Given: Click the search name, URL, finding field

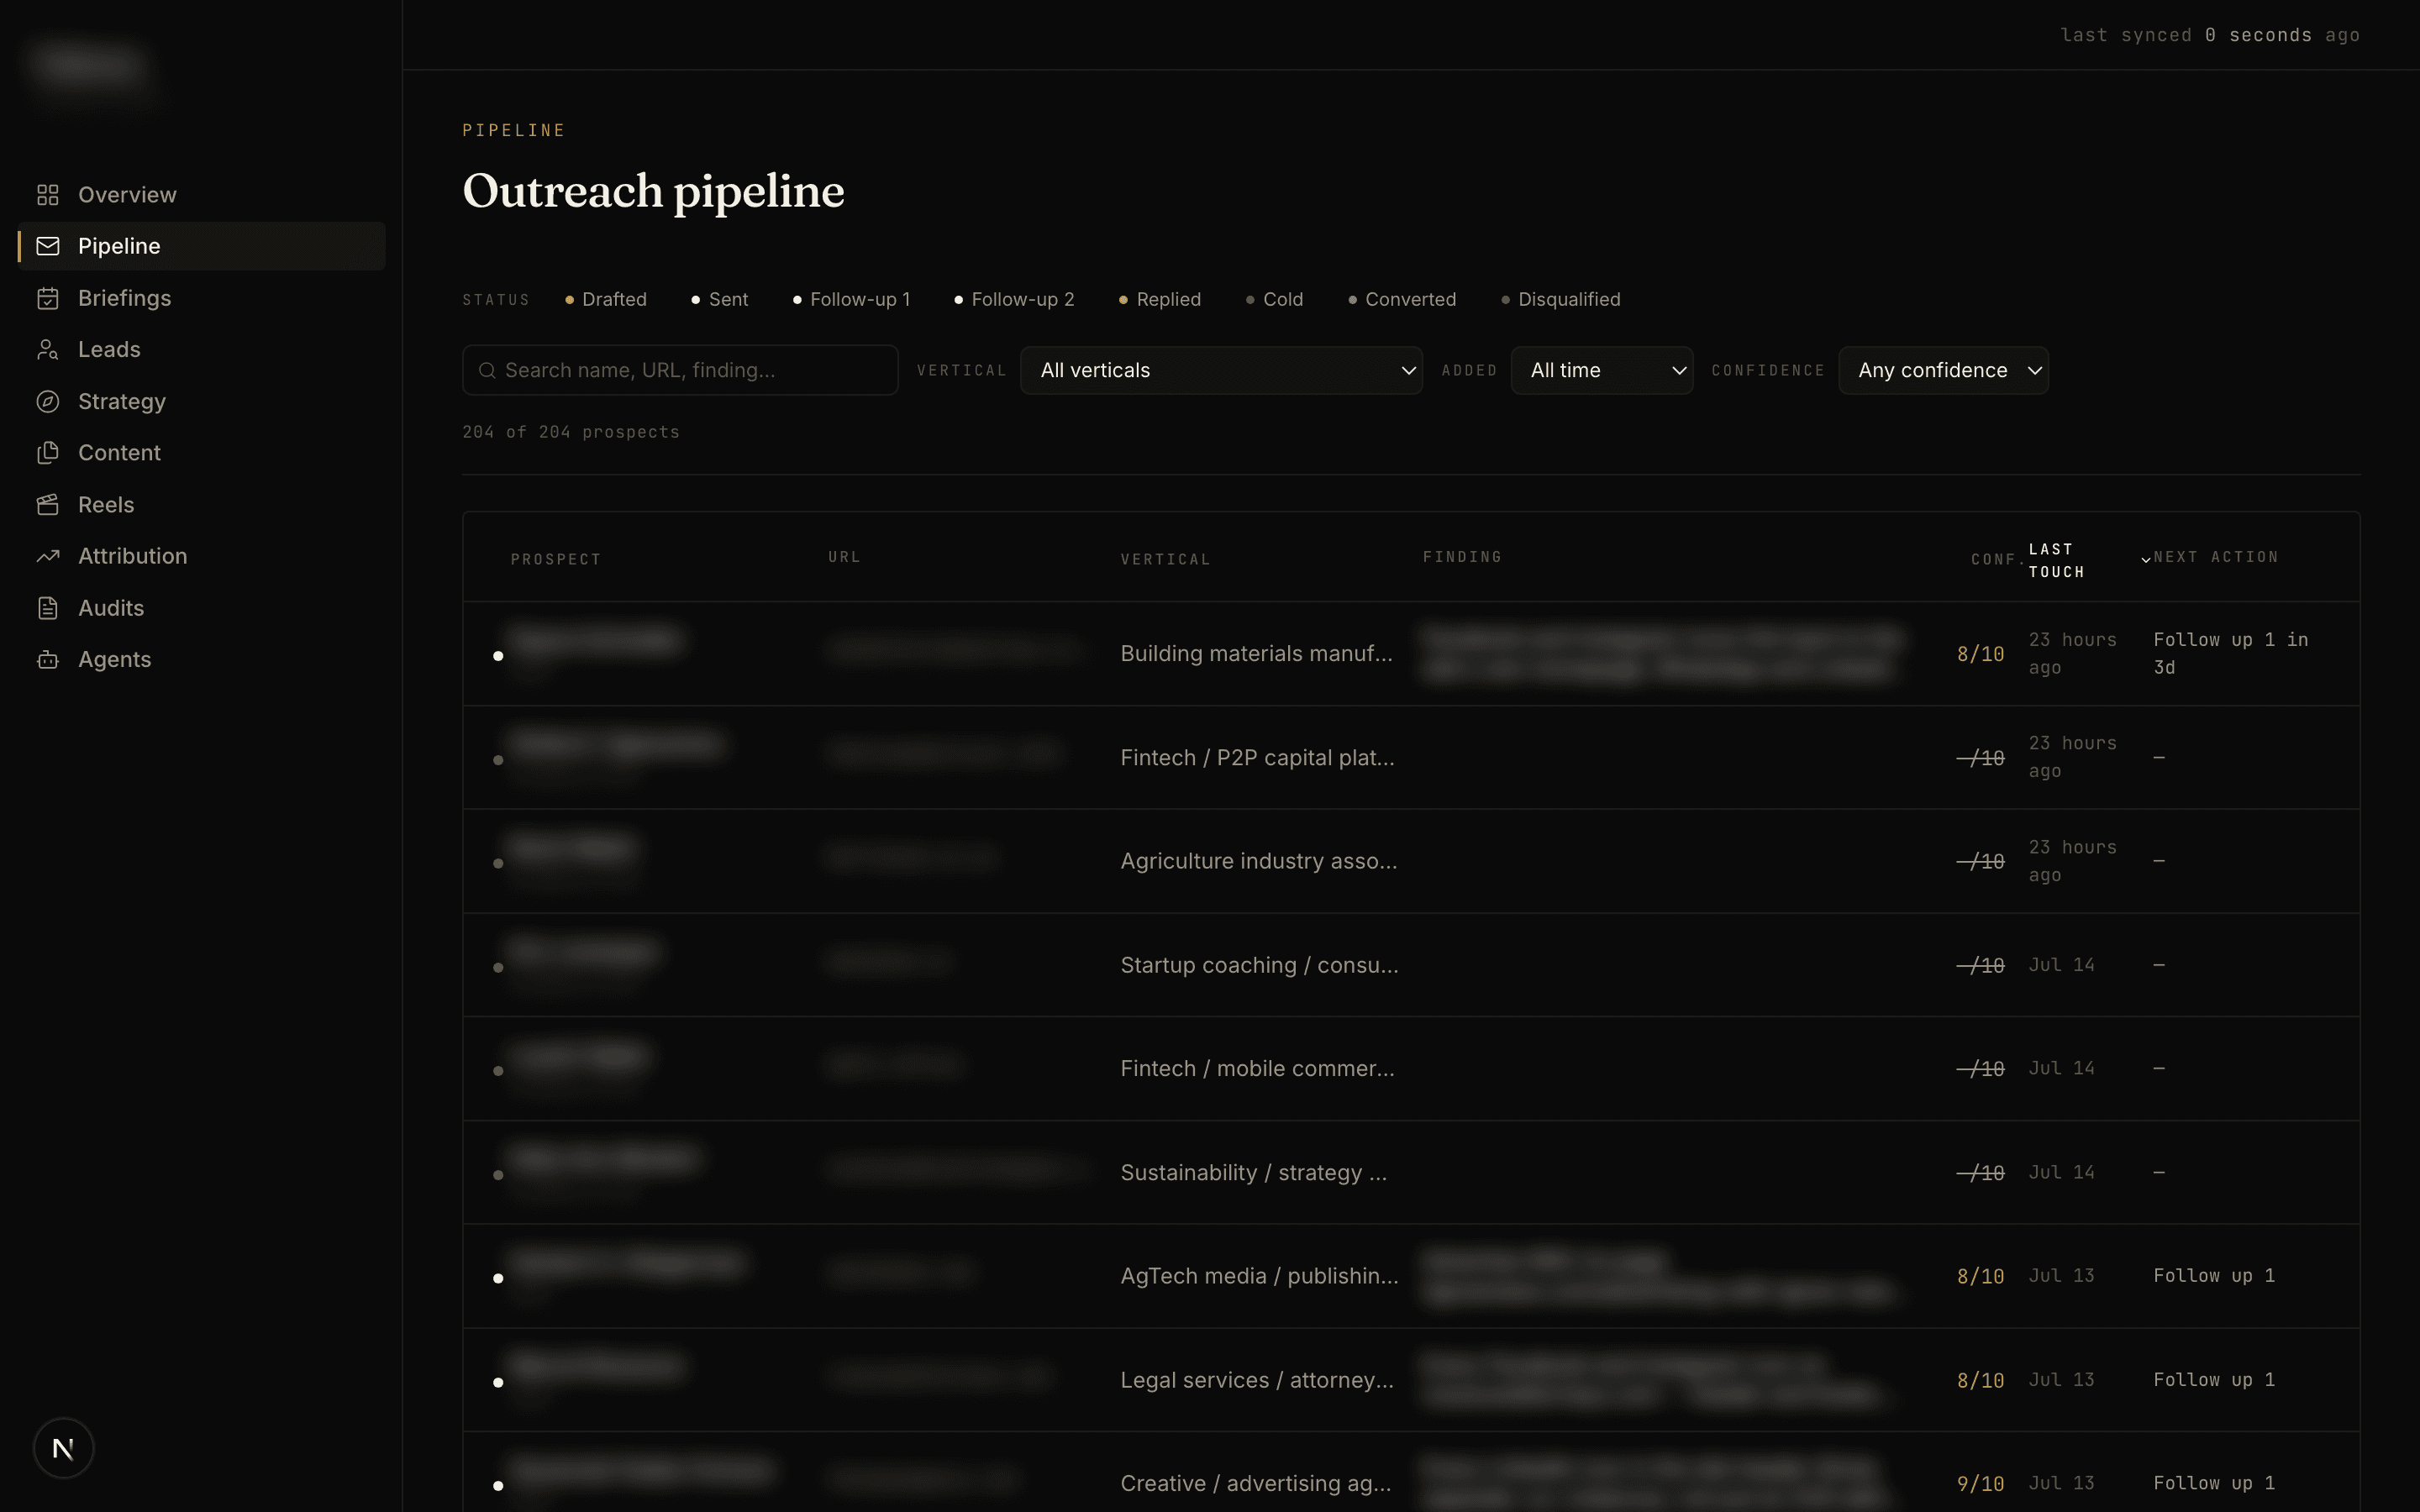Looking at the screenshot, I should pos(680,370).
